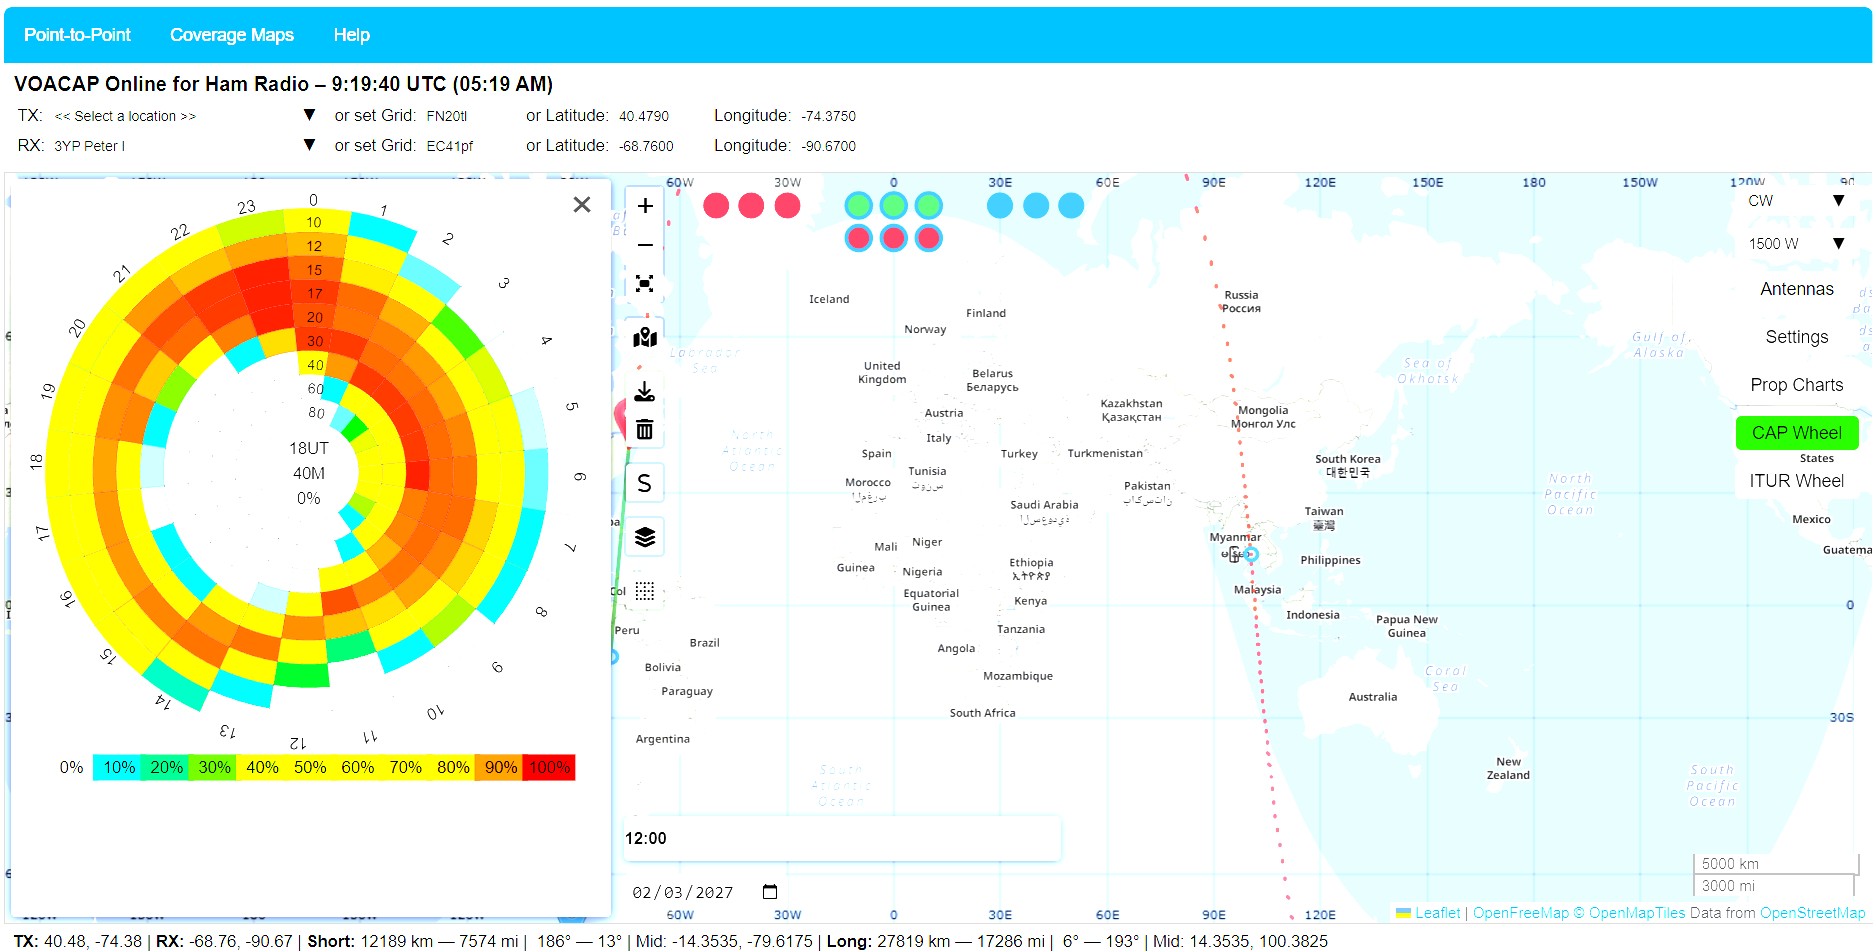Toggle the dotted grid overlay icon

645,591
